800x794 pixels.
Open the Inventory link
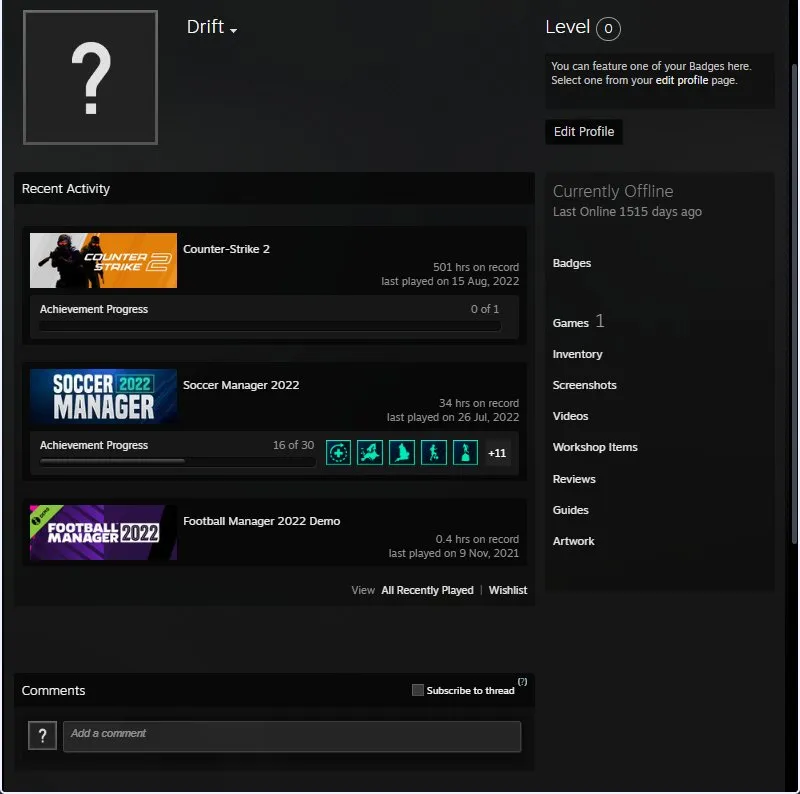pyautogui.click(x=577, y=354)
